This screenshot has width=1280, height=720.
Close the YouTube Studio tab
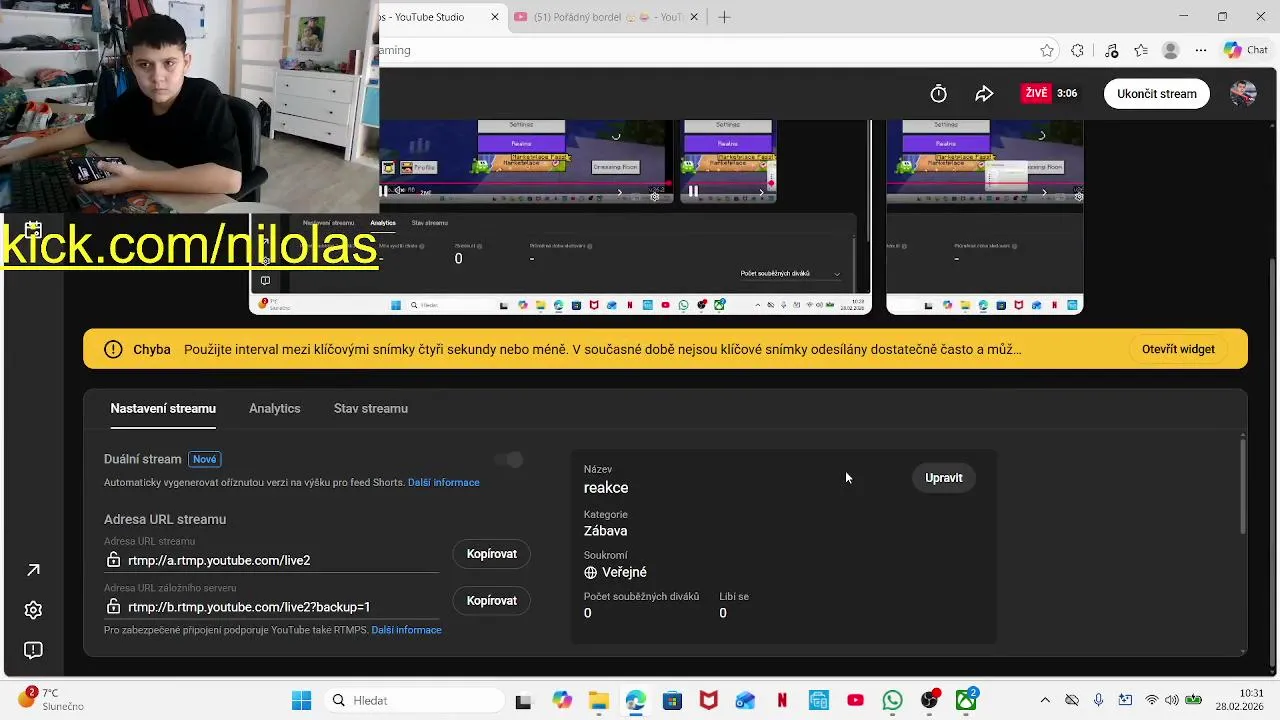(x=495, y=17)
